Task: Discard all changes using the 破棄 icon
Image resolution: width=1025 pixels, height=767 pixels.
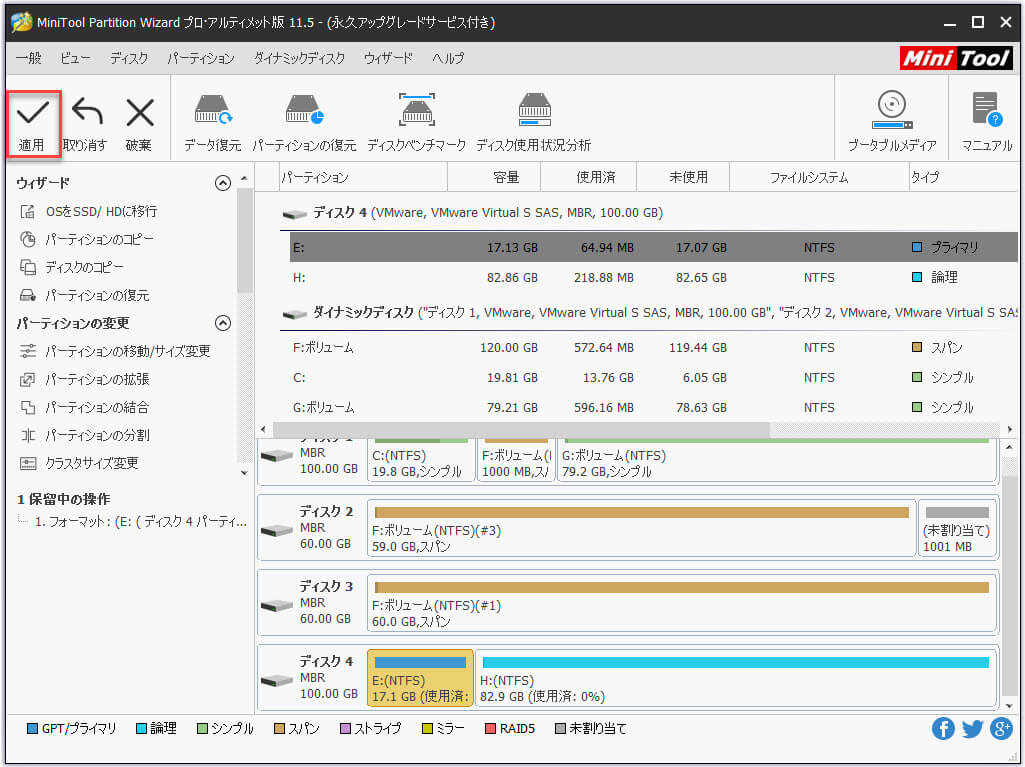Action: 140,120
